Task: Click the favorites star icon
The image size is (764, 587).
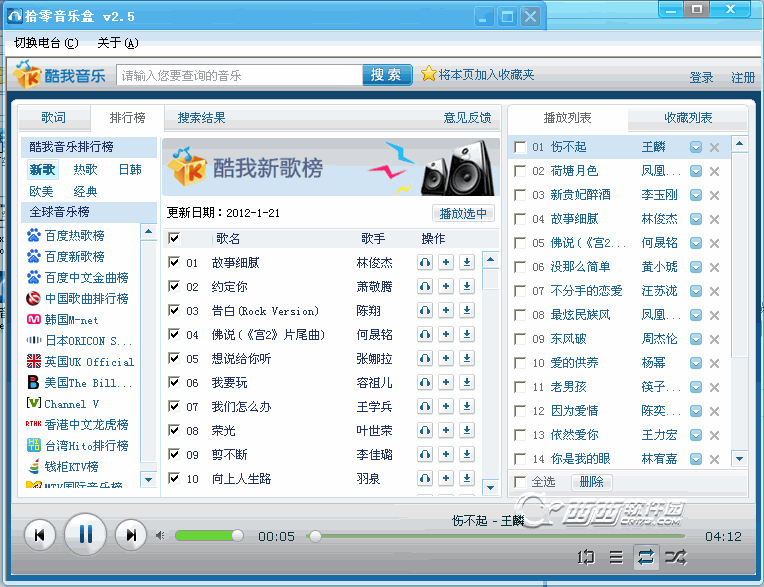Action: pyautogui.click(x=428, y=74)
